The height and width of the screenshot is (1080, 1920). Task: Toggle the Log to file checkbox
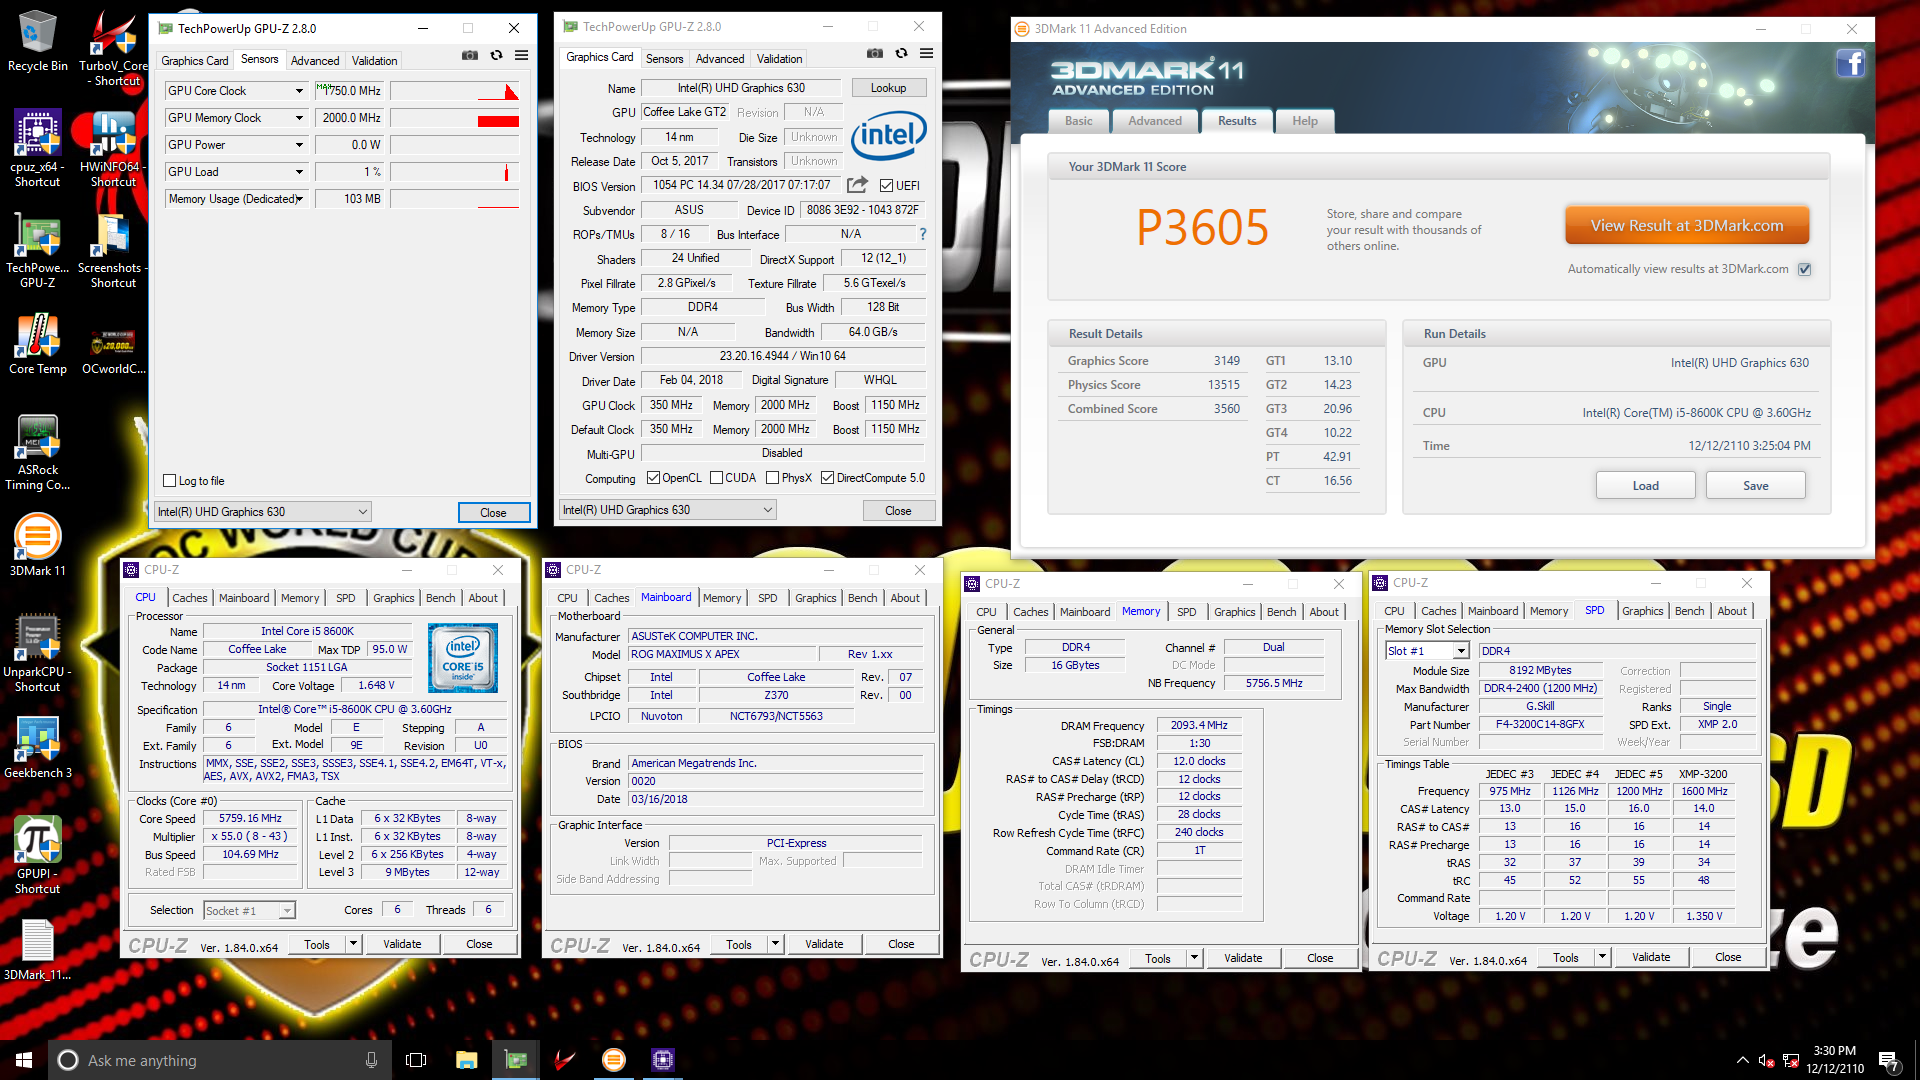(x=170, y=481)
